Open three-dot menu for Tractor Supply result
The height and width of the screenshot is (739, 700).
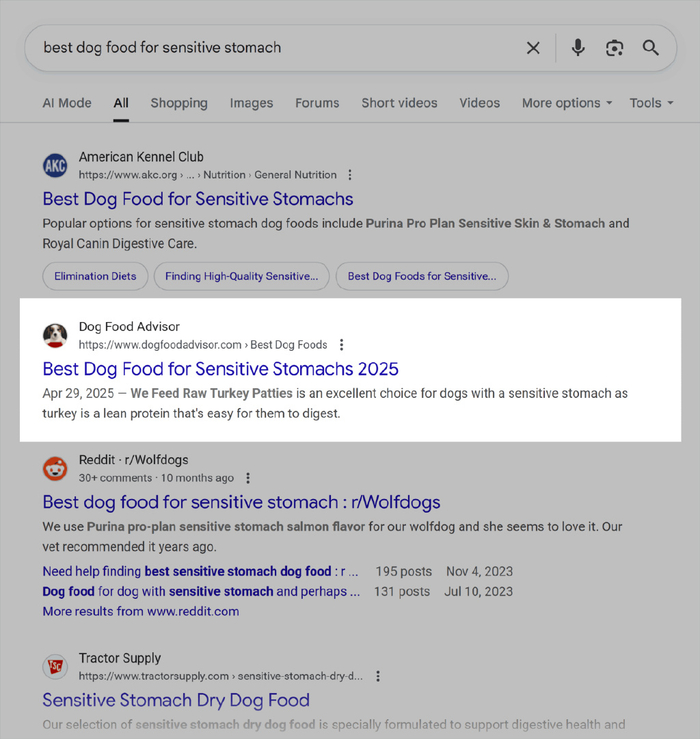point(378,676)
